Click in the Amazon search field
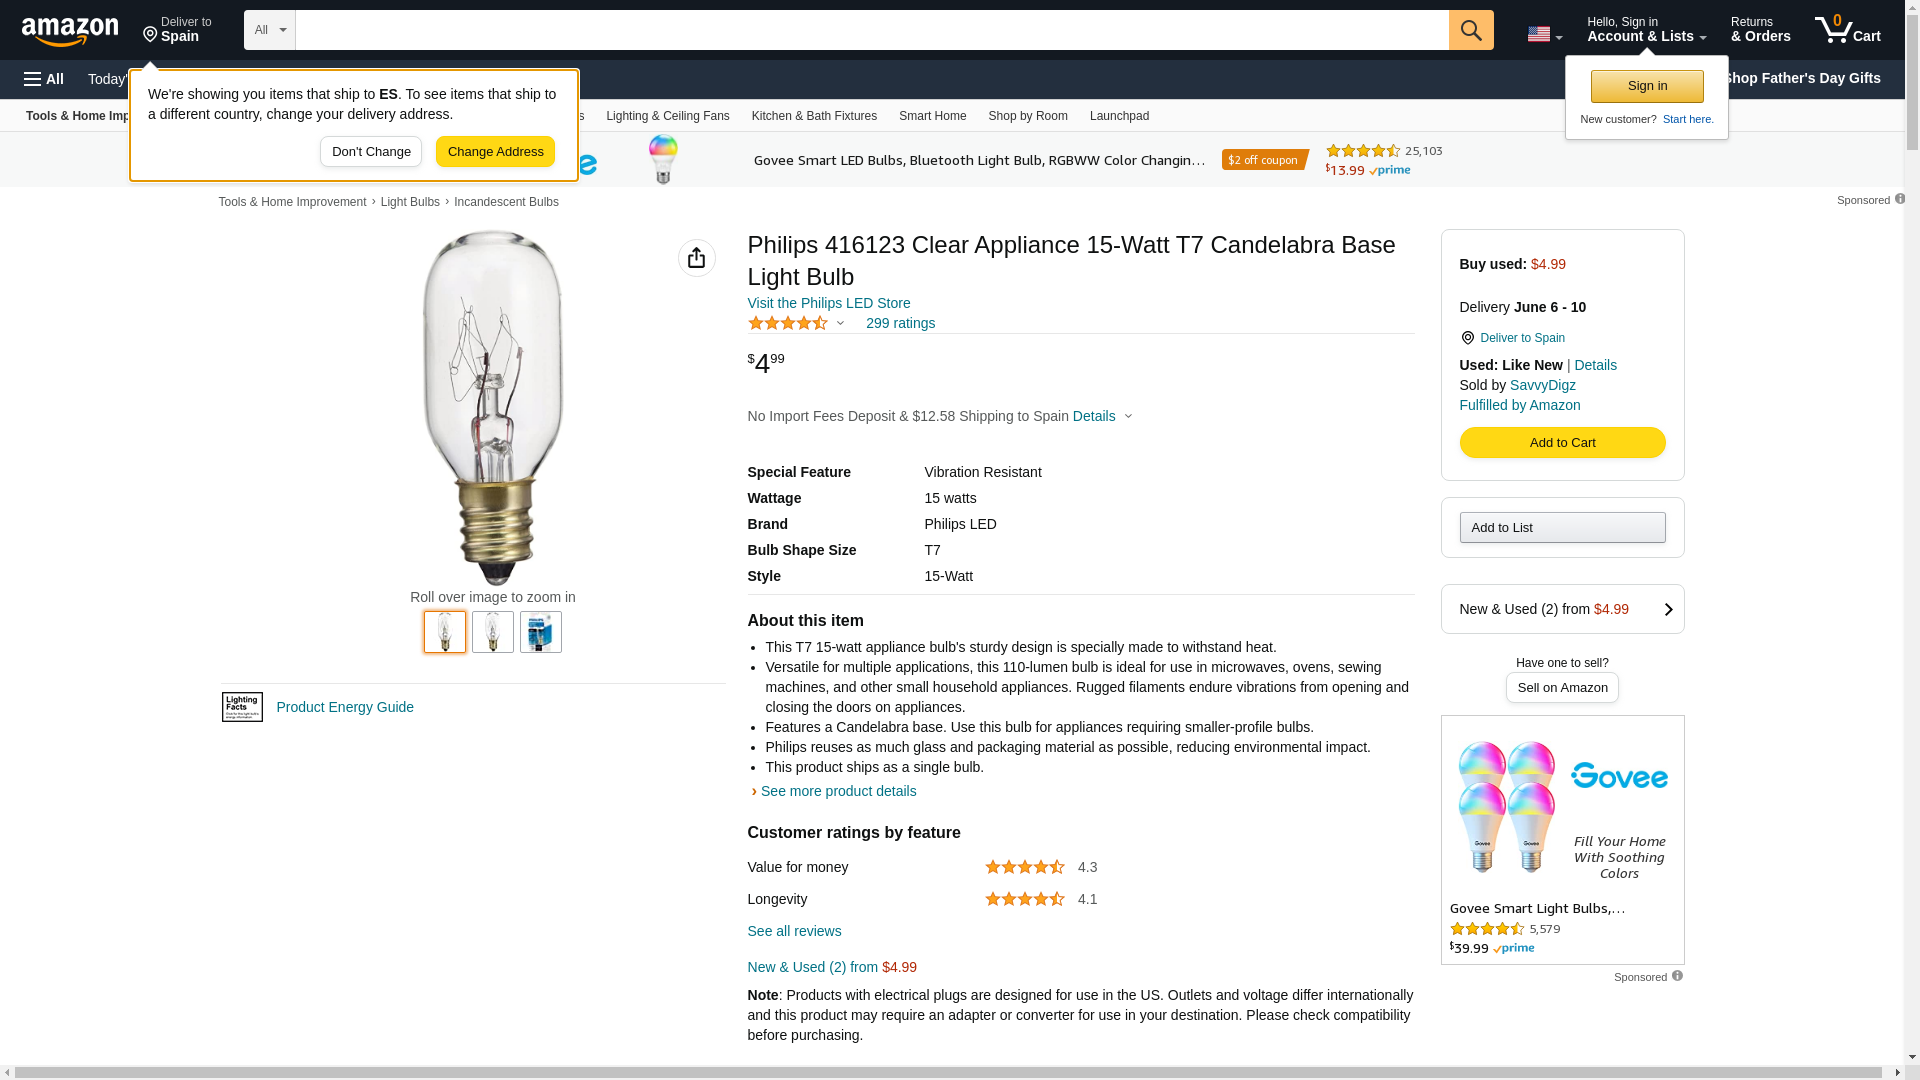1920x1080 pixels. point(872,30)
